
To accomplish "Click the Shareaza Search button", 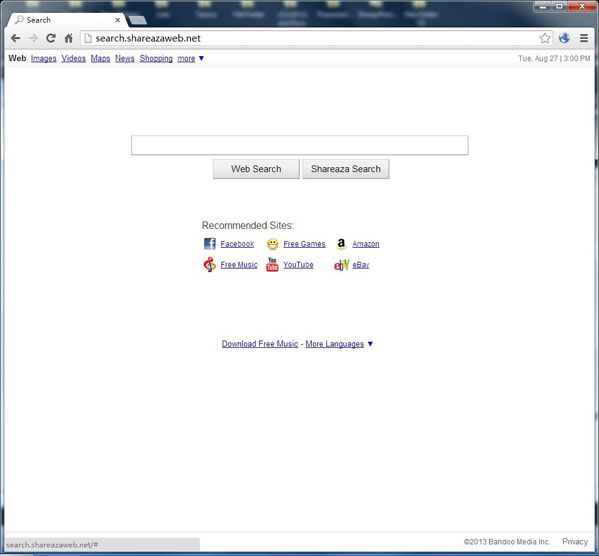I will click(346, 169).
